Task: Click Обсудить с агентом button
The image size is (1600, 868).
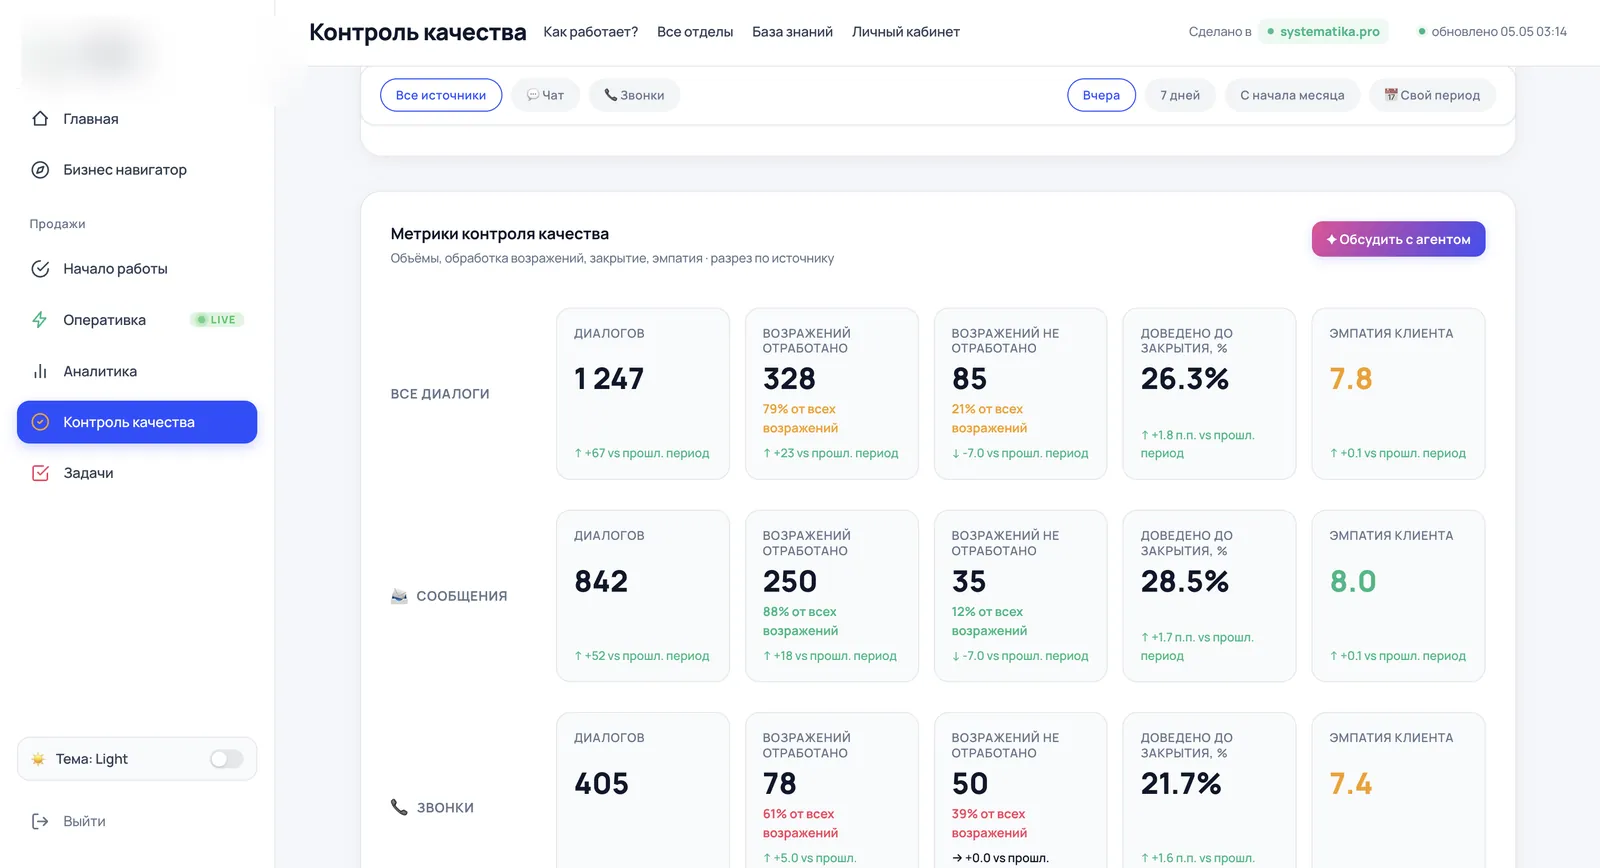Action: 1398,239
